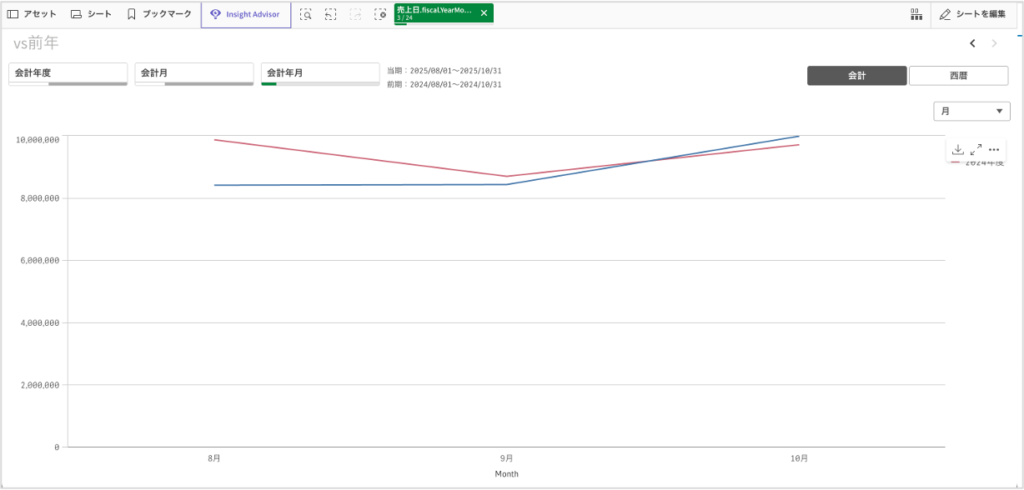Open the シート sheets menu
The image size is (1024, 490).
[x=91, y=14]
